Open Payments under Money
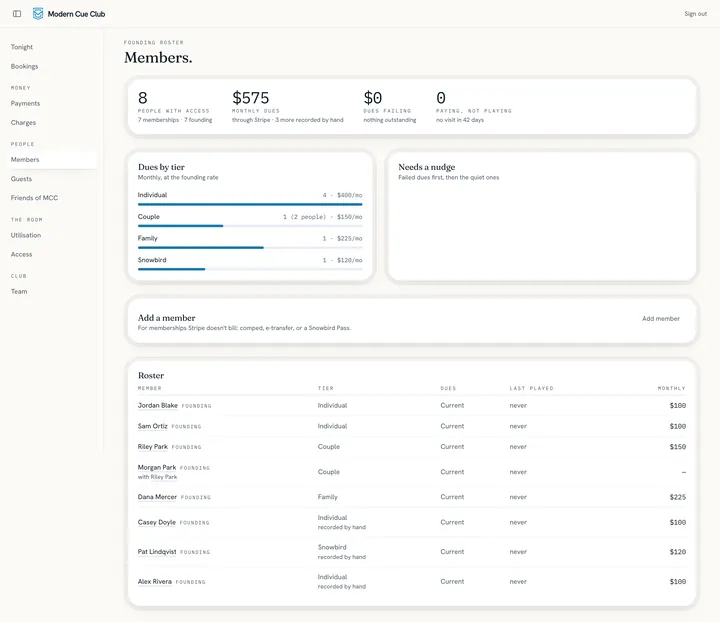720x622 pixels. pos(25,103)
